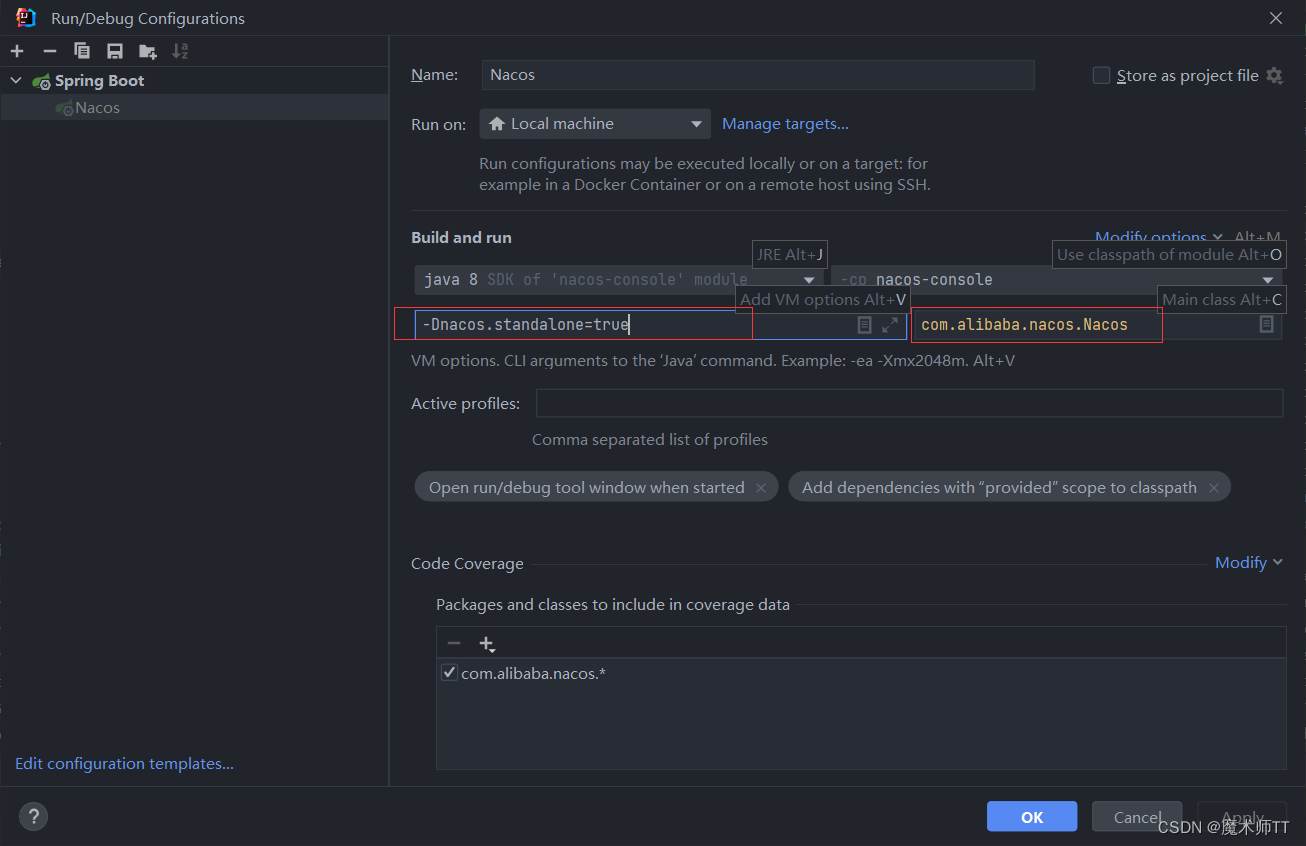The height and width of the screenshot is (846, 1306).
Task: Remove 'Open run/debug tool window when started' chip
Action: pyautogui.click(x=761, y=488)
